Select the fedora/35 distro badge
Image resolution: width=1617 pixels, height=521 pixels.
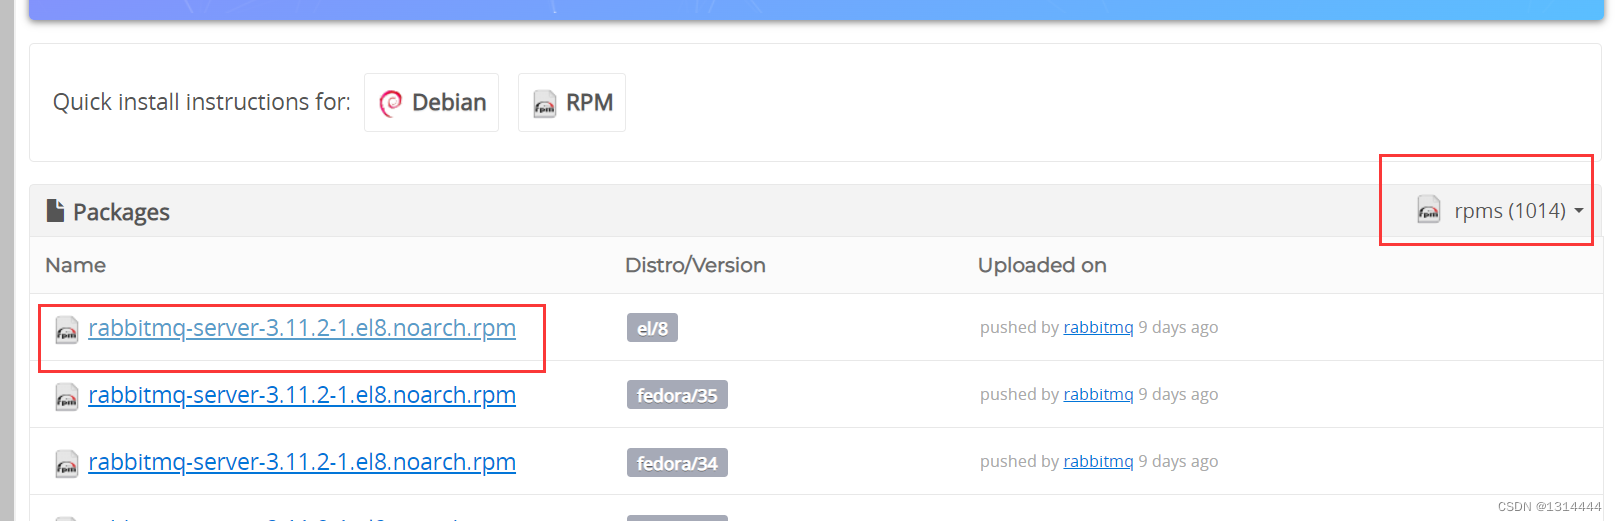[x=677, y=395]
